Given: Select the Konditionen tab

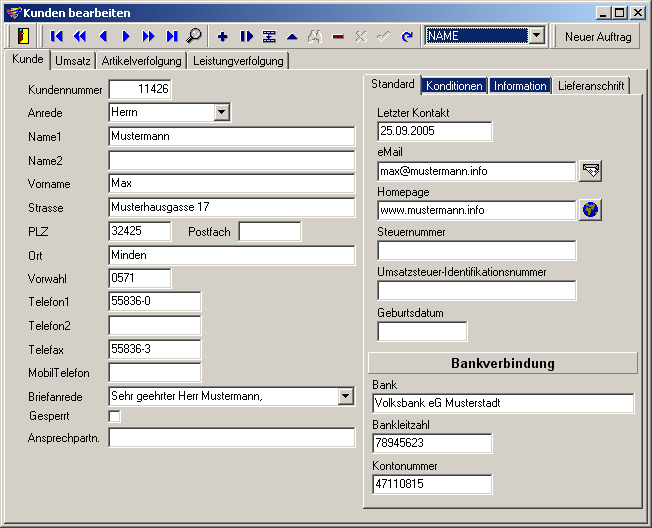Looking at the screenshot, I should point(454,86).
